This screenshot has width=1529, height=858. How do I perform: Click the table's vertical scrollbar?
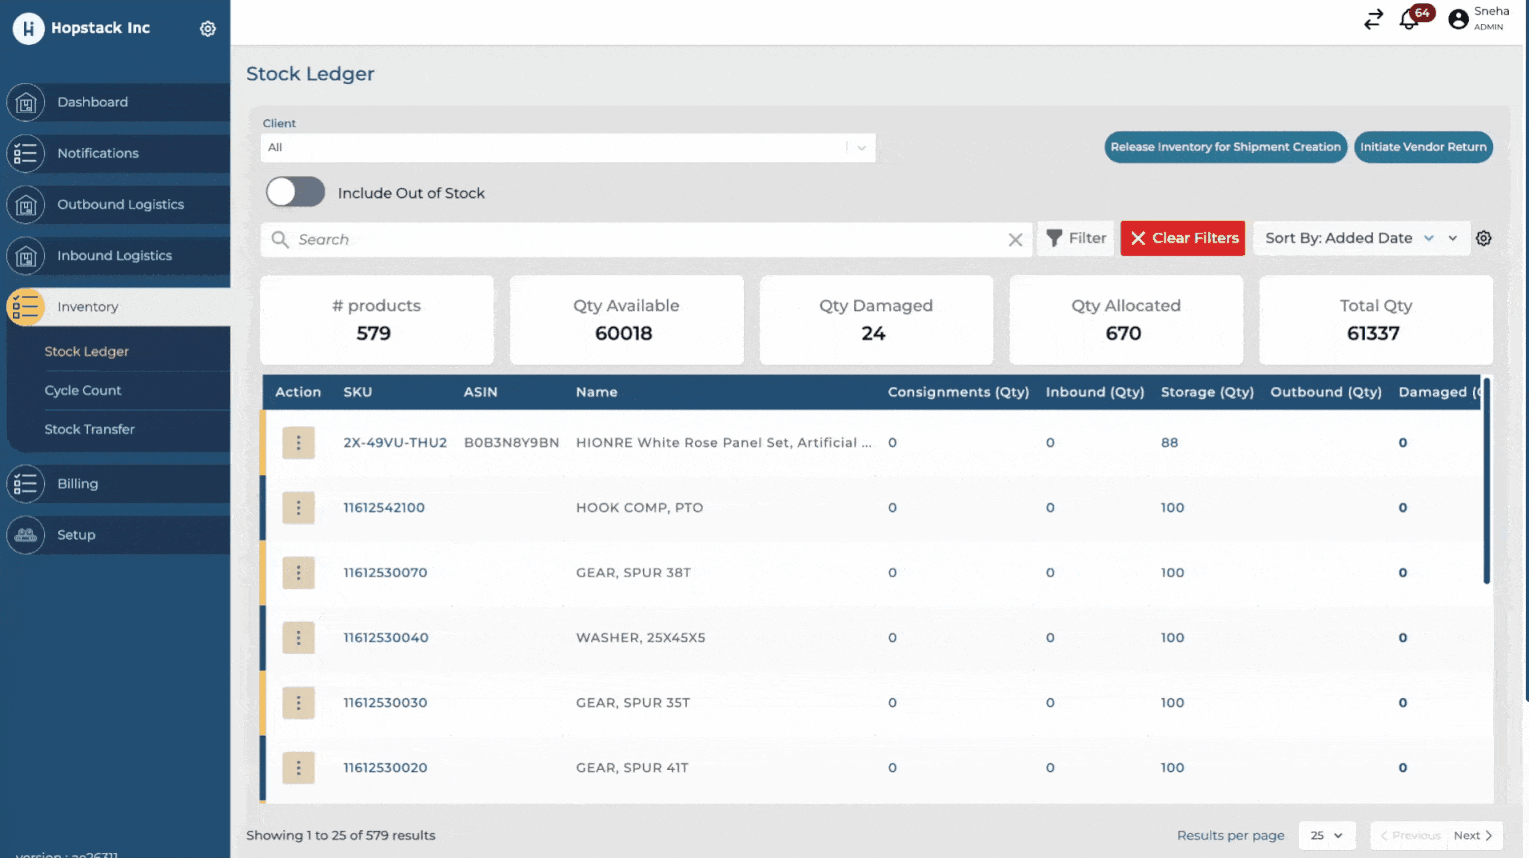(x=1486, y=482)
